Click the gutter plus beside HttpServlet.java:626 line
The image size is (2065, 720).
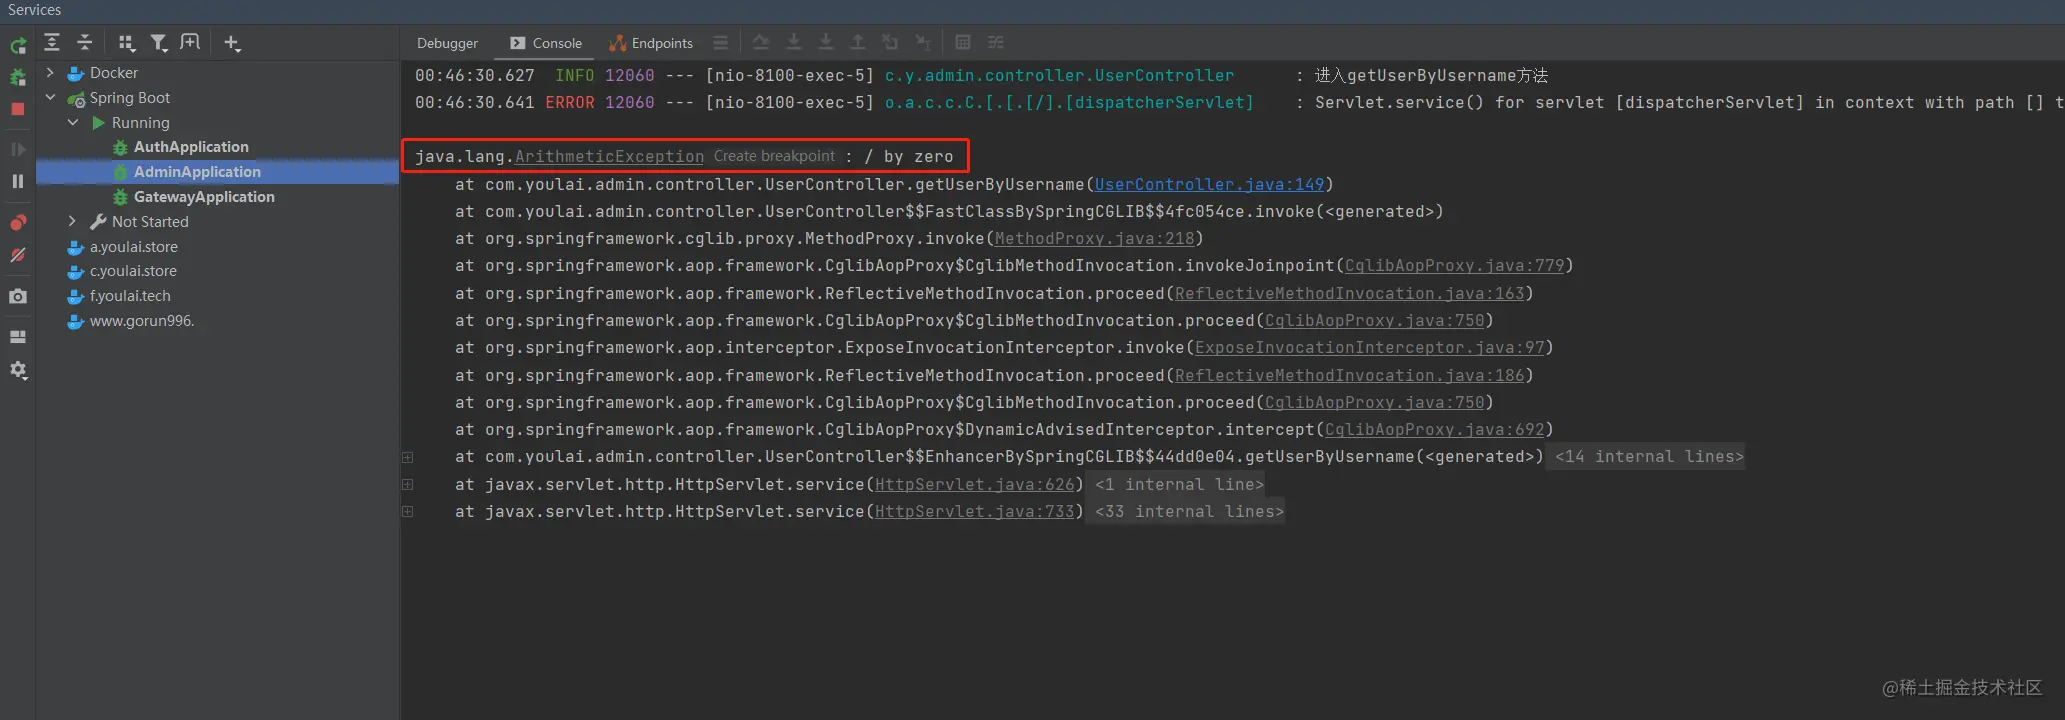pyautogui.click(x=408, y=485)
